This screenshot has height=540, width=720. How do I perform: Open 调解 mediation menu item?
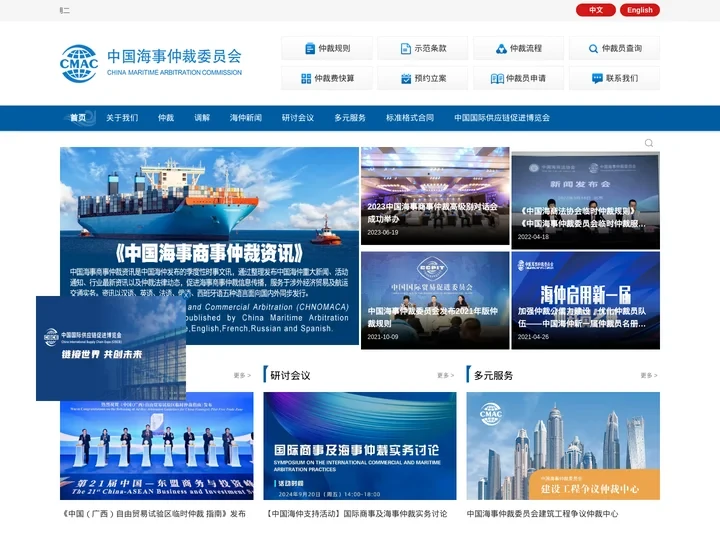tap(202, 118)
